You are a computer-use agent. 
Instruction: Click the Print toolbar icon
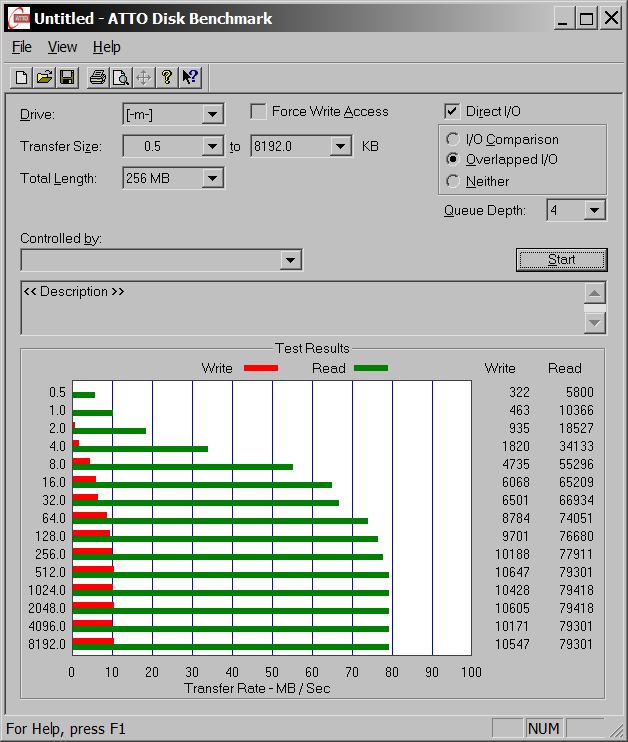[97, 77]
